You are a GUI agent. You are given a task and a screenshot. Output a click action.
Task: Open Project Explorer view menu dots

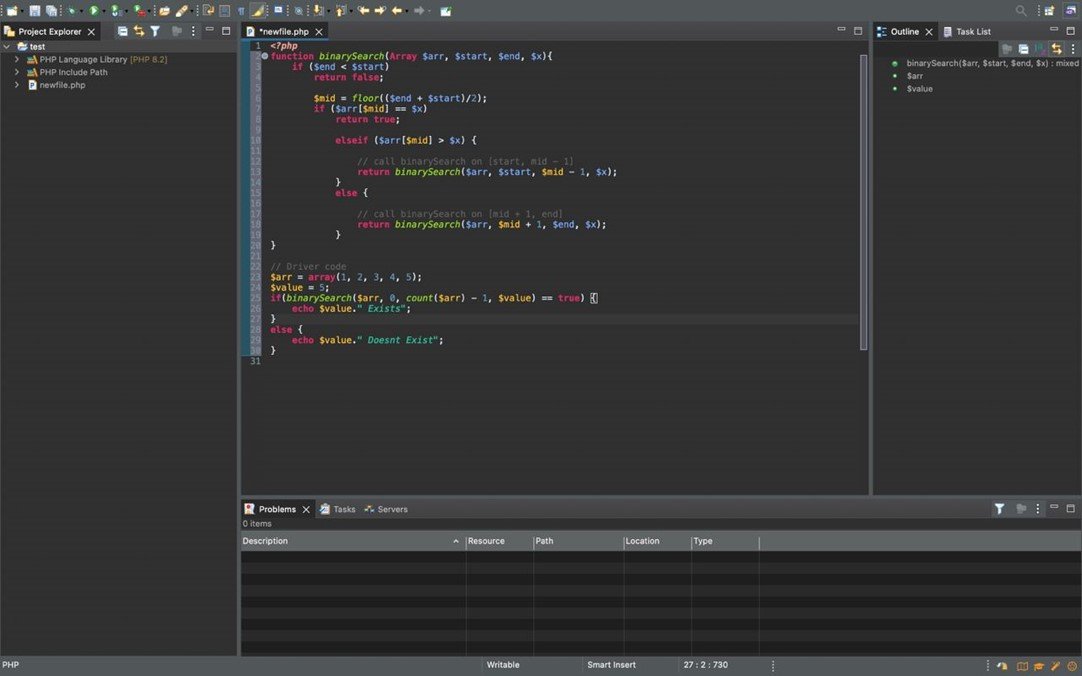click(193, 31)
